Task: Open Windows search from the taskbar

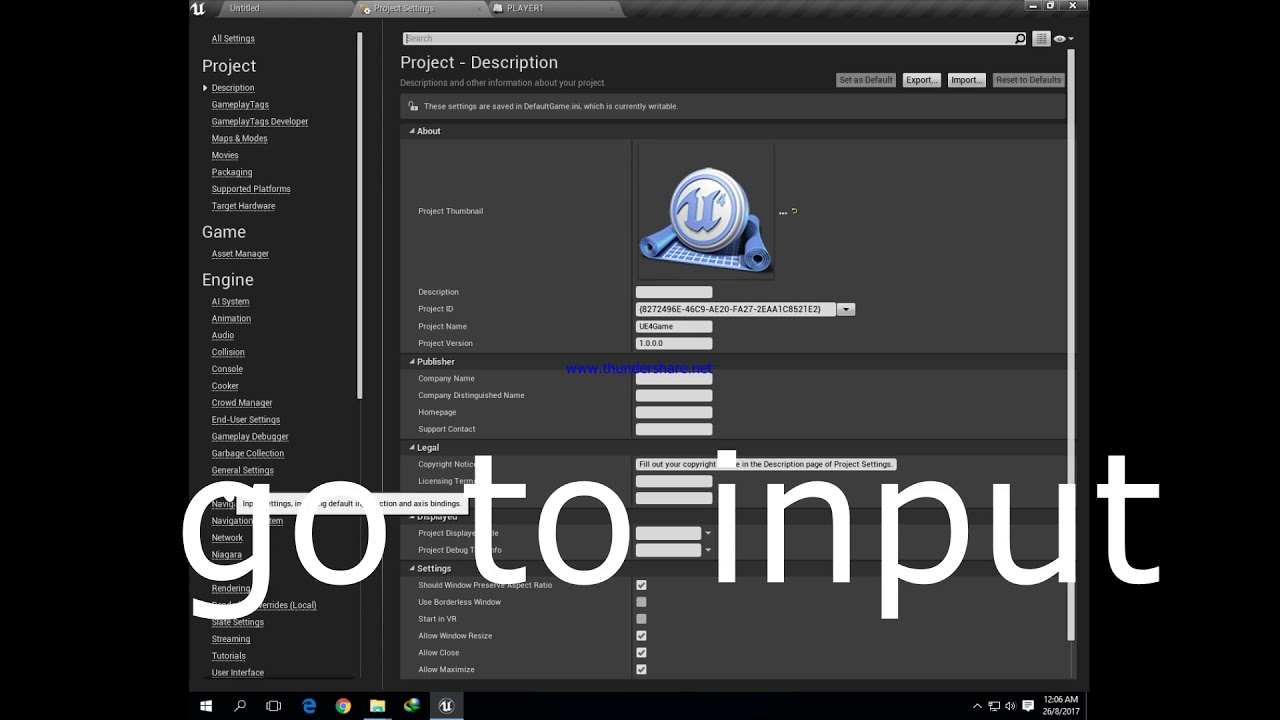Action: tap(240, 706)
